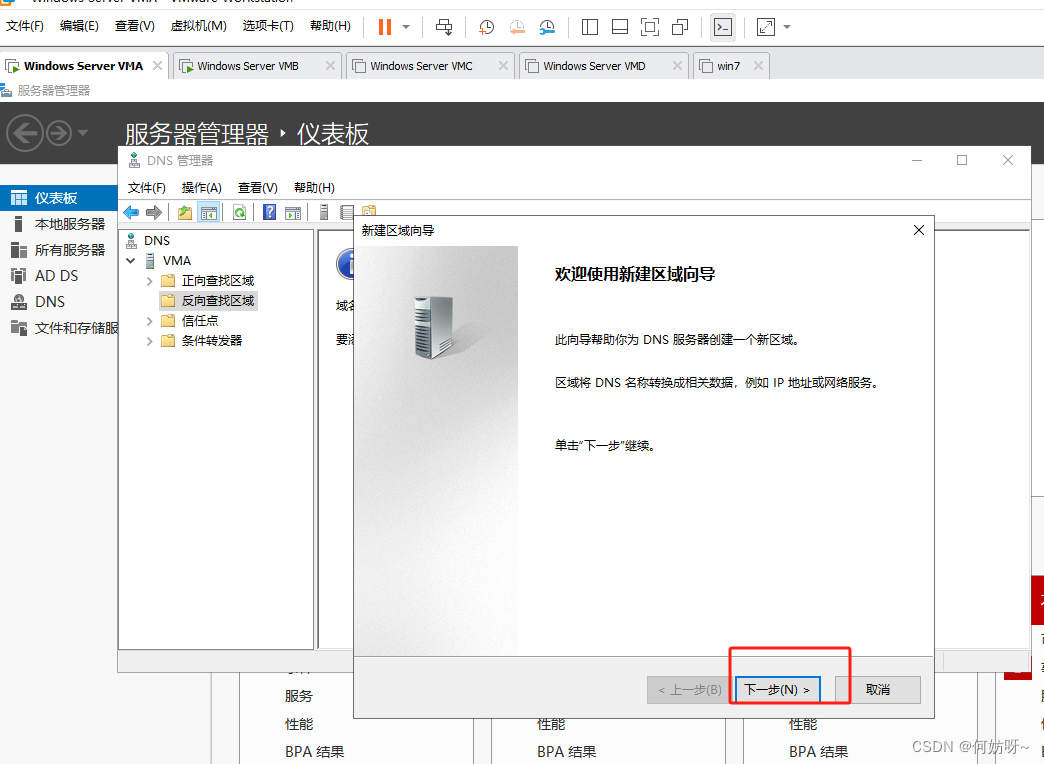The height and width of the screenshot is (764, 1044).
Task: Expand the 正向查找区域 tree node
Action: pyautogui.click(x=149, y=281)
